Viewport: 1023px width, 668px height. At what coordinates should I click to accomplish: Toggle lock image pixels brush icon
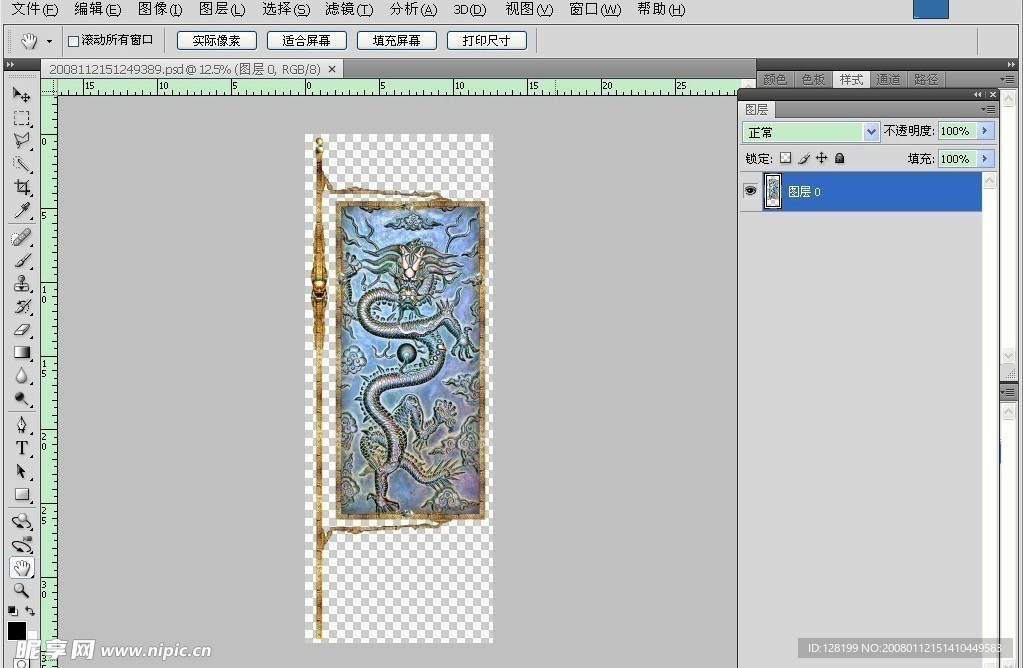(804, 158)
